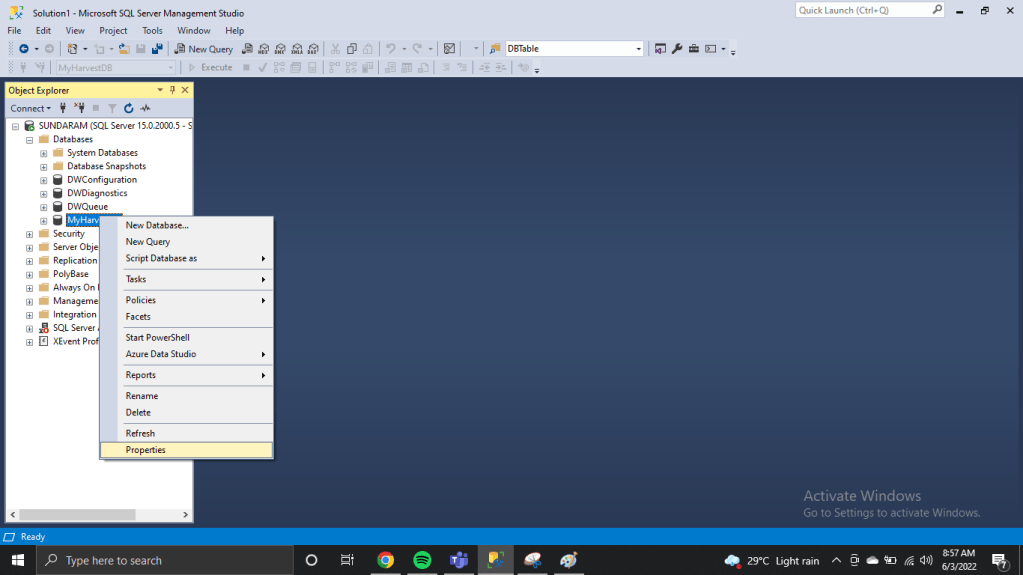Click the Activity Monitor icon in Object Explorer
This screenshot has width=1023, height=575.
tap(145, 108)
